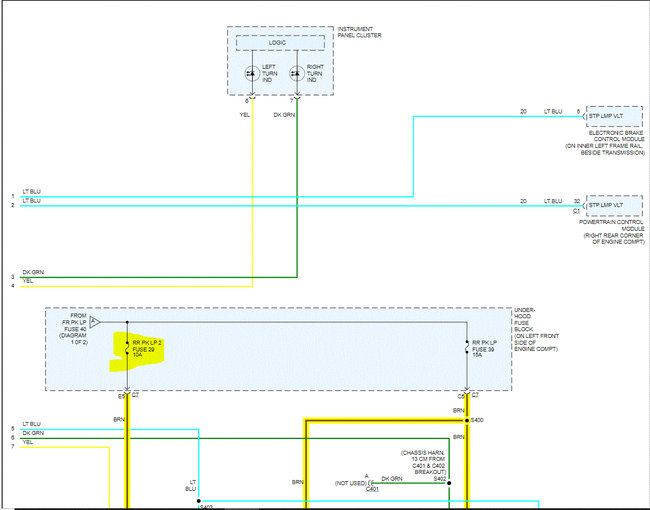Click the YEL label on line 7
Image resolution: width=650 pixels, height=510 pixels.
tap(28, 442)
